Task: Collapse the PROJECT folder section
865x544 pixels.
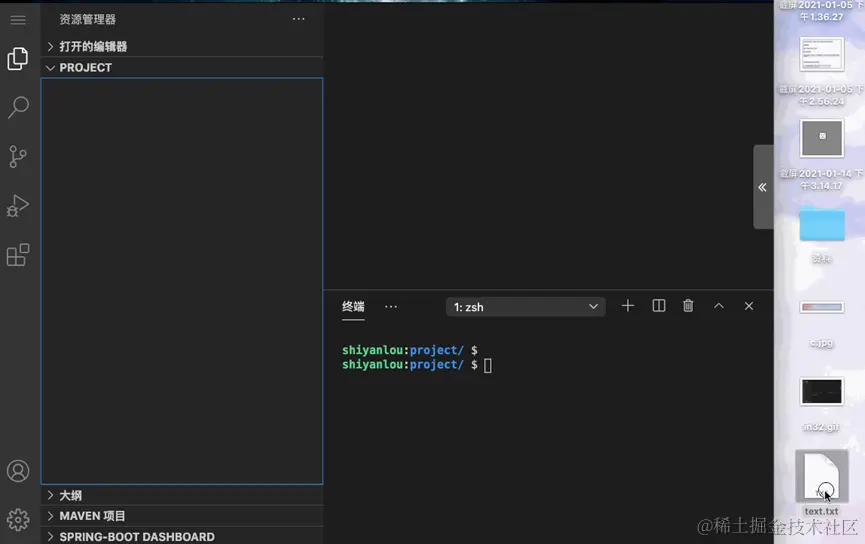Action: 182,67
